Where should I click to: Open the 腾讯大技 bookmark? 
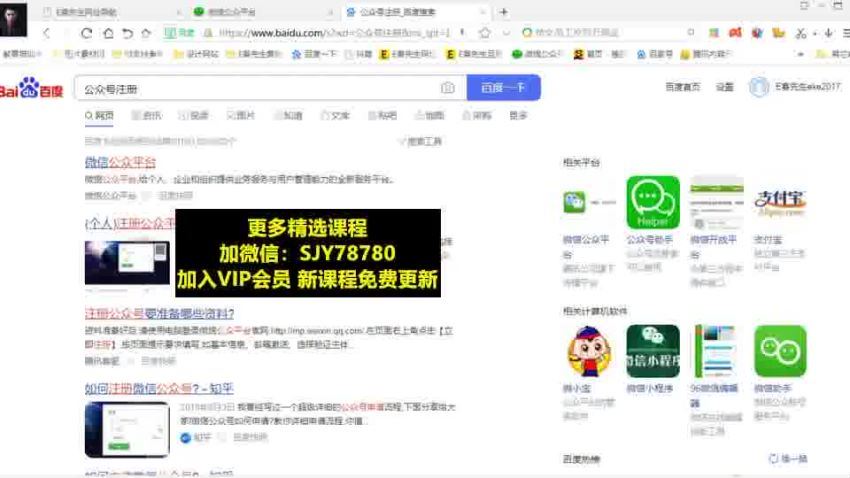pos(705,54)
